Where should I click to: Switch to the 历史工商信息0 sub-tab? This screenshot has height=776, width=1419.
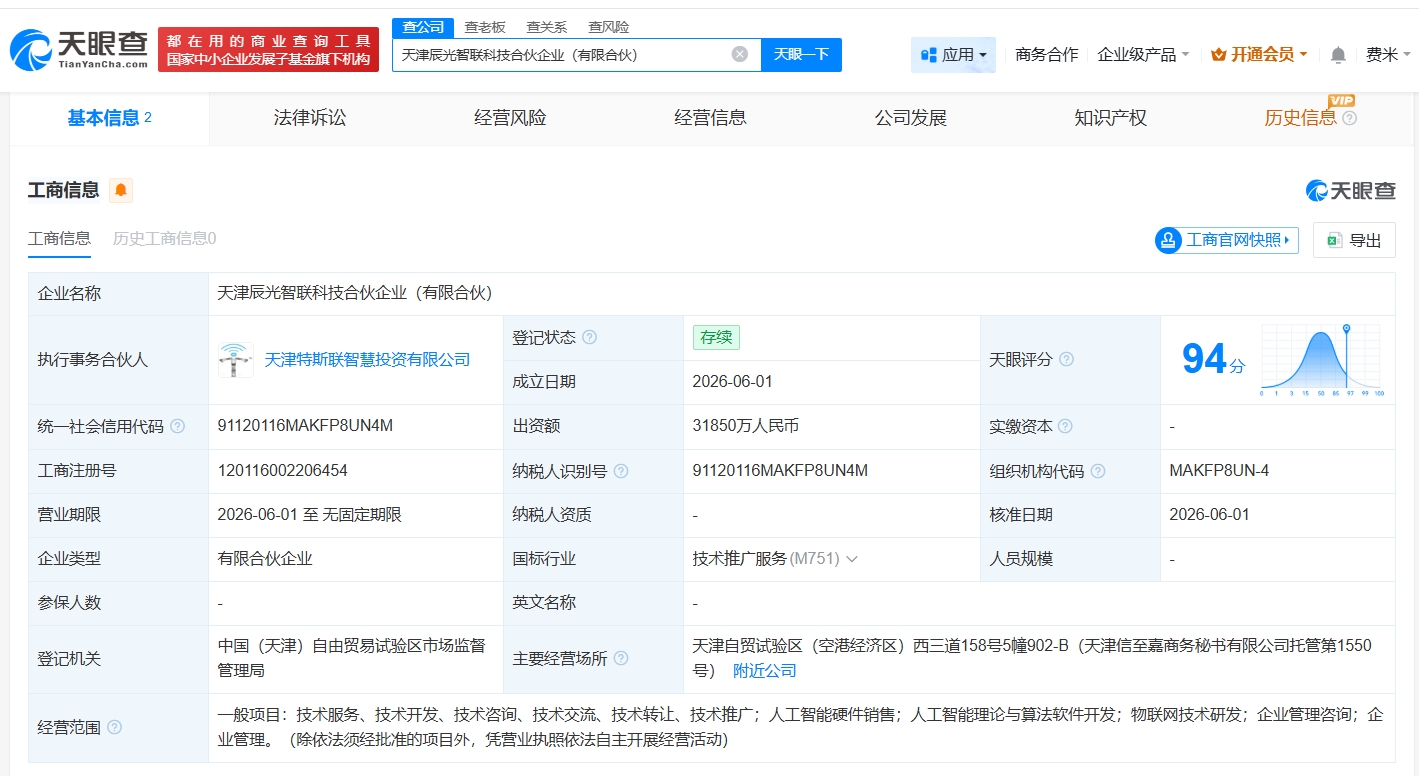164,238
